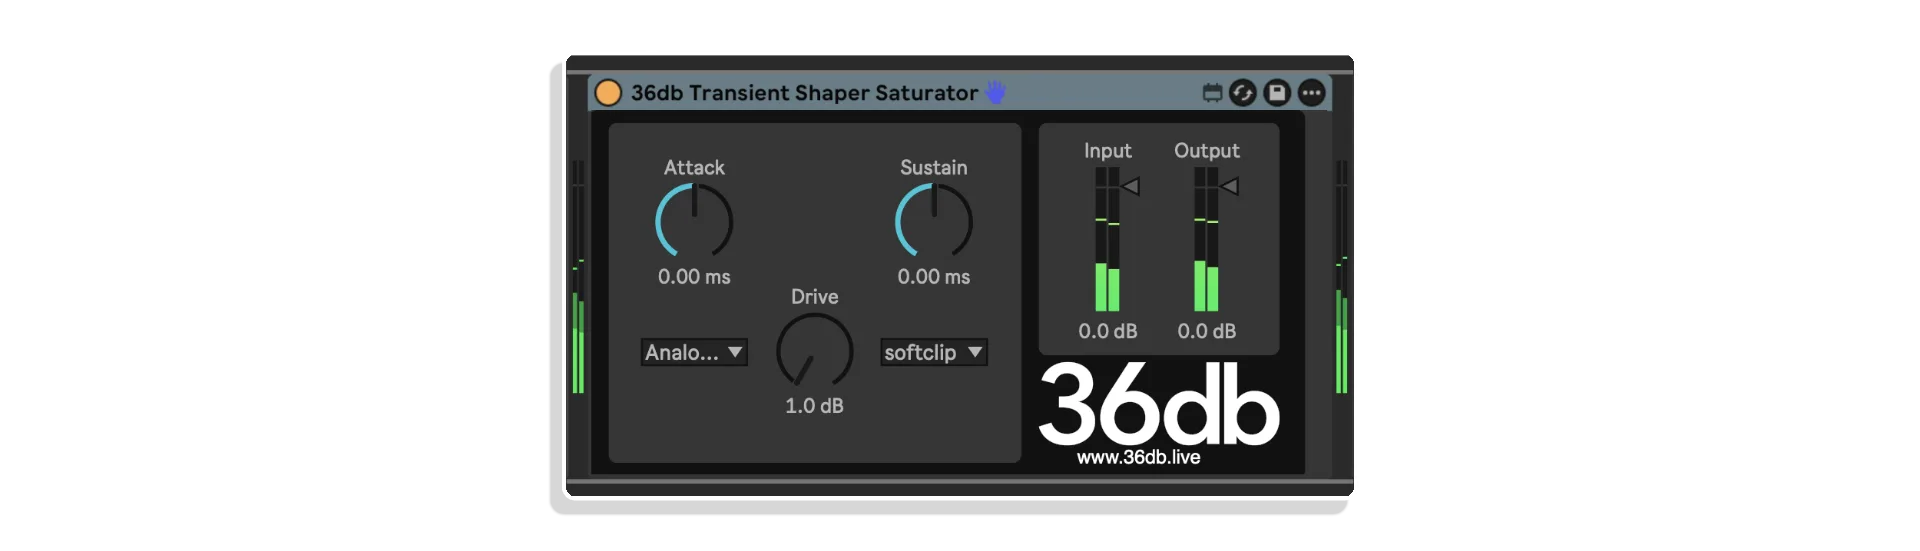Screen dimensions: 1920x551
Task: Click the Drive label
Action: [815, 297]
